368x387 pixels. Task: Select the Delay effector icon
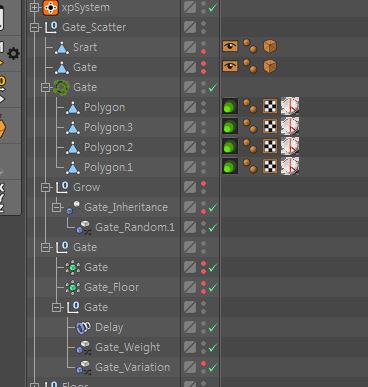(83, 327)
